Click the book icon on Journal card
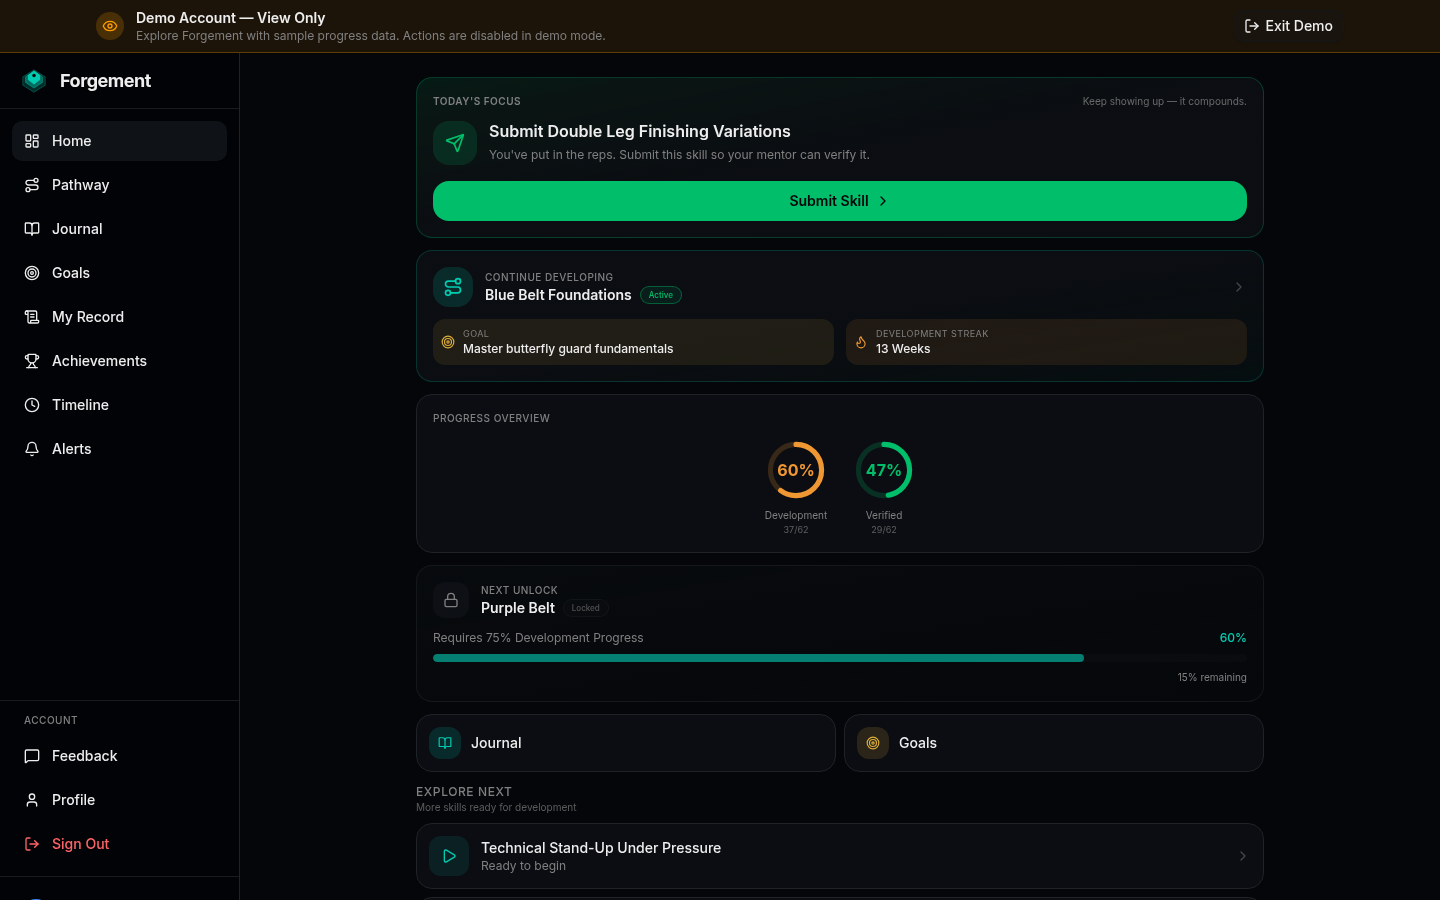Image resolution: width=1440 pixels, height=900 pixels. click(x=445, y=743)
